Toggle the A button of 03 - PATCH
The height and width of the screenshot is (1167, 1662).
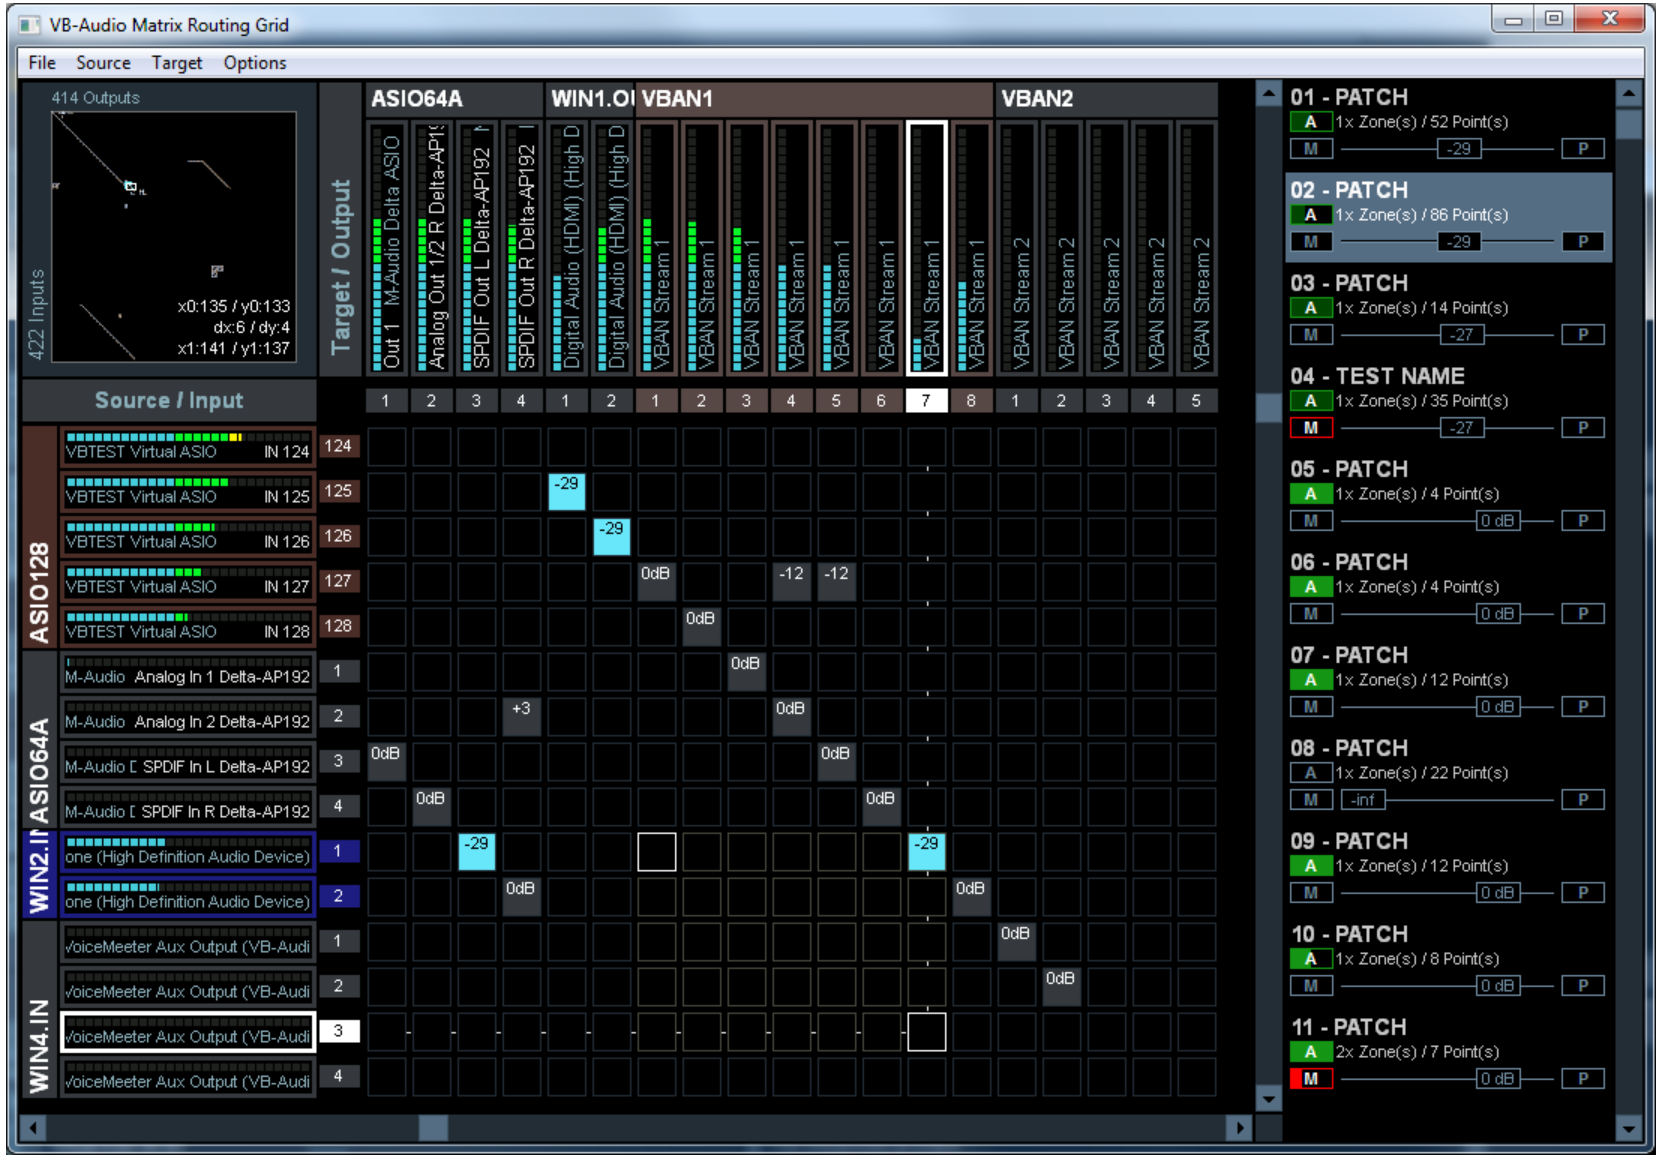click(x=1310, y=308)
